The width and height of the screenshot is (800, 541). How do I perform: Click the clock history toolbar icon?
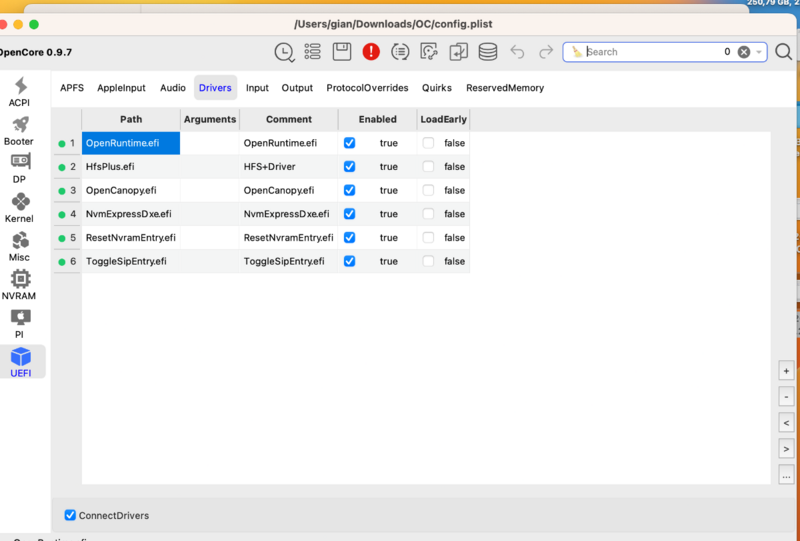(284, 52)
